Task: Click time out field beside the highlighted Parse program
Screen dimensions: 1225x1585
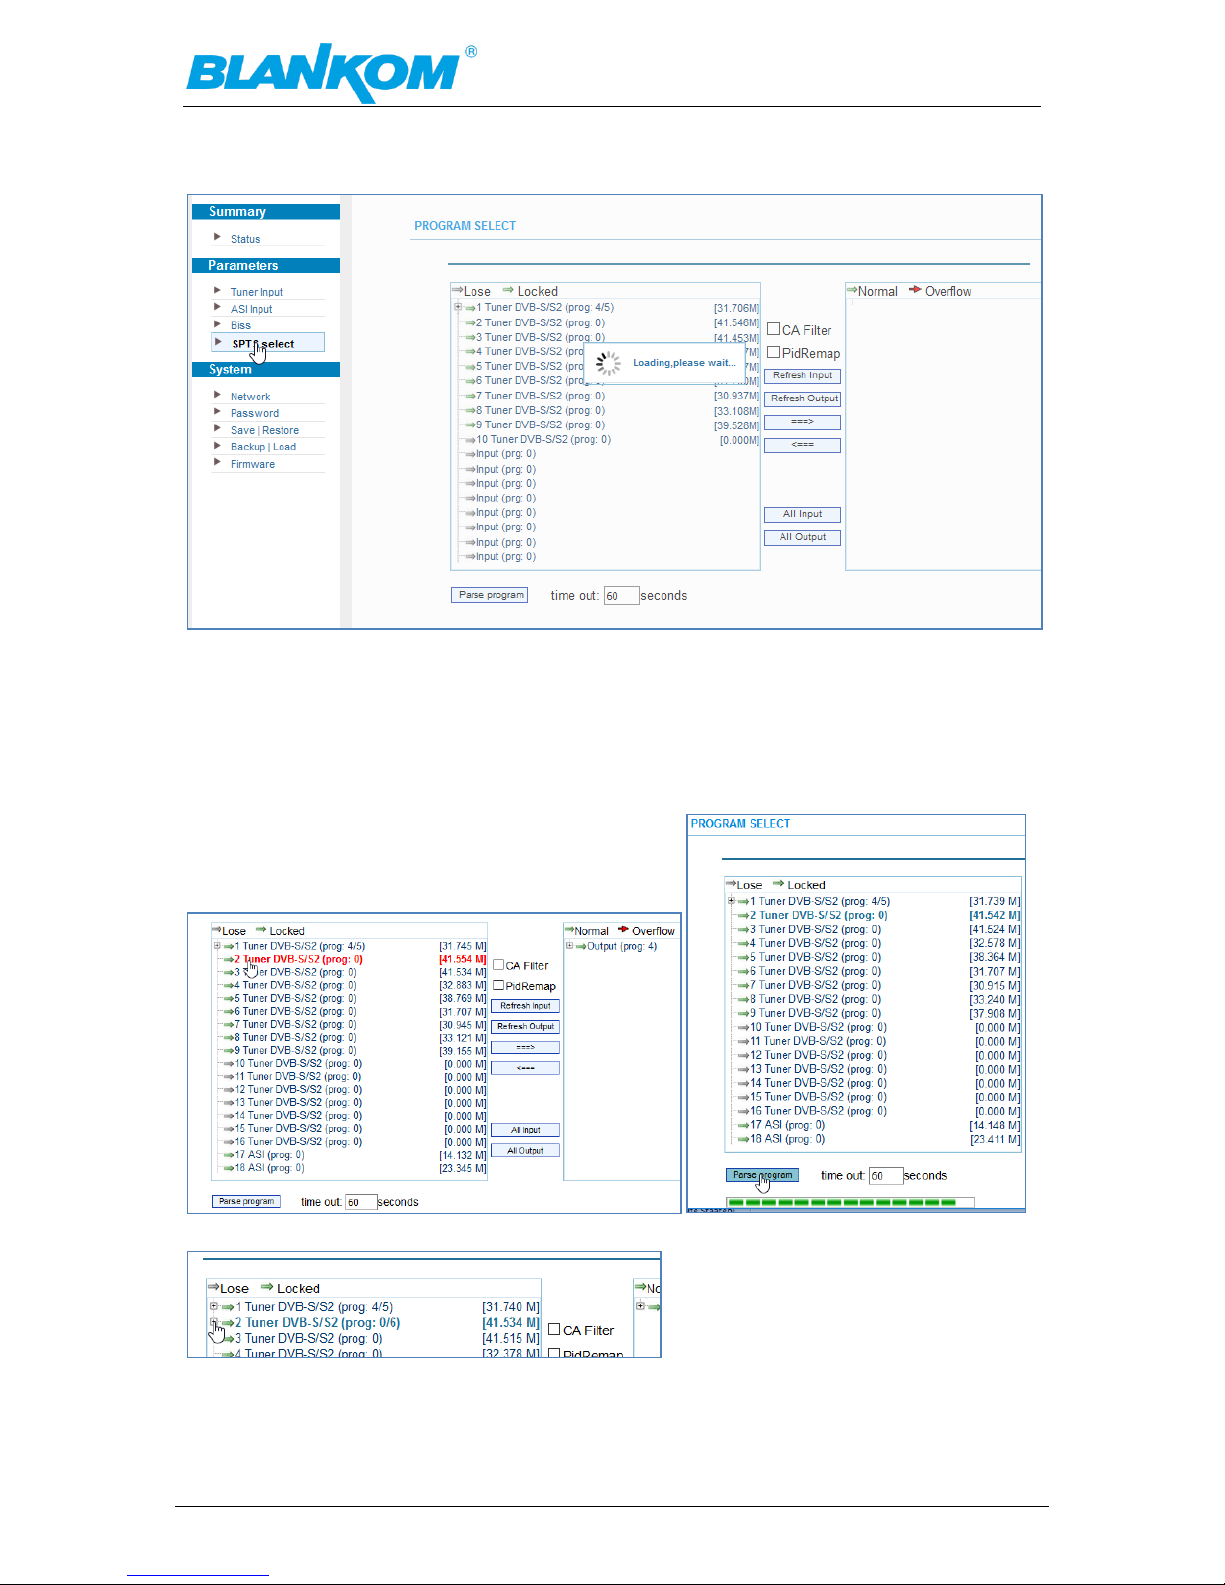Action: click(x=885, y=1176)
